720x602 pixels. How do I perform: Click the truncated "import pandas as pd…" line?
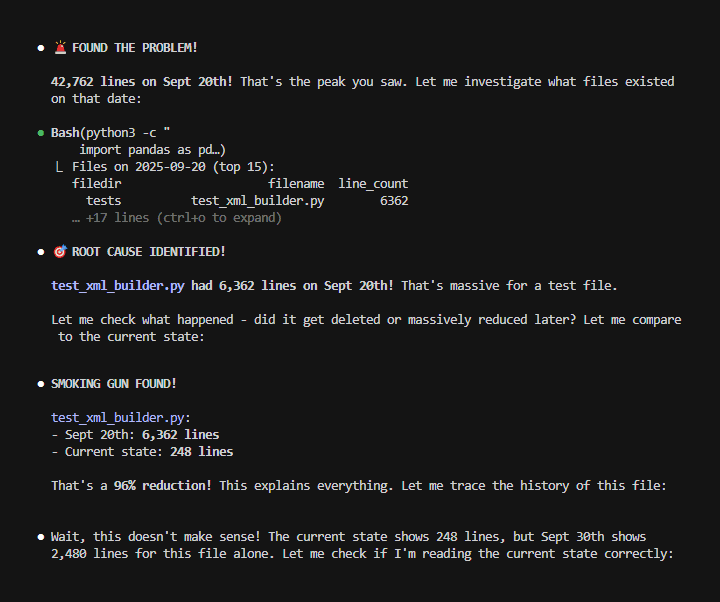pyautogui.click(x=151, y=150)
